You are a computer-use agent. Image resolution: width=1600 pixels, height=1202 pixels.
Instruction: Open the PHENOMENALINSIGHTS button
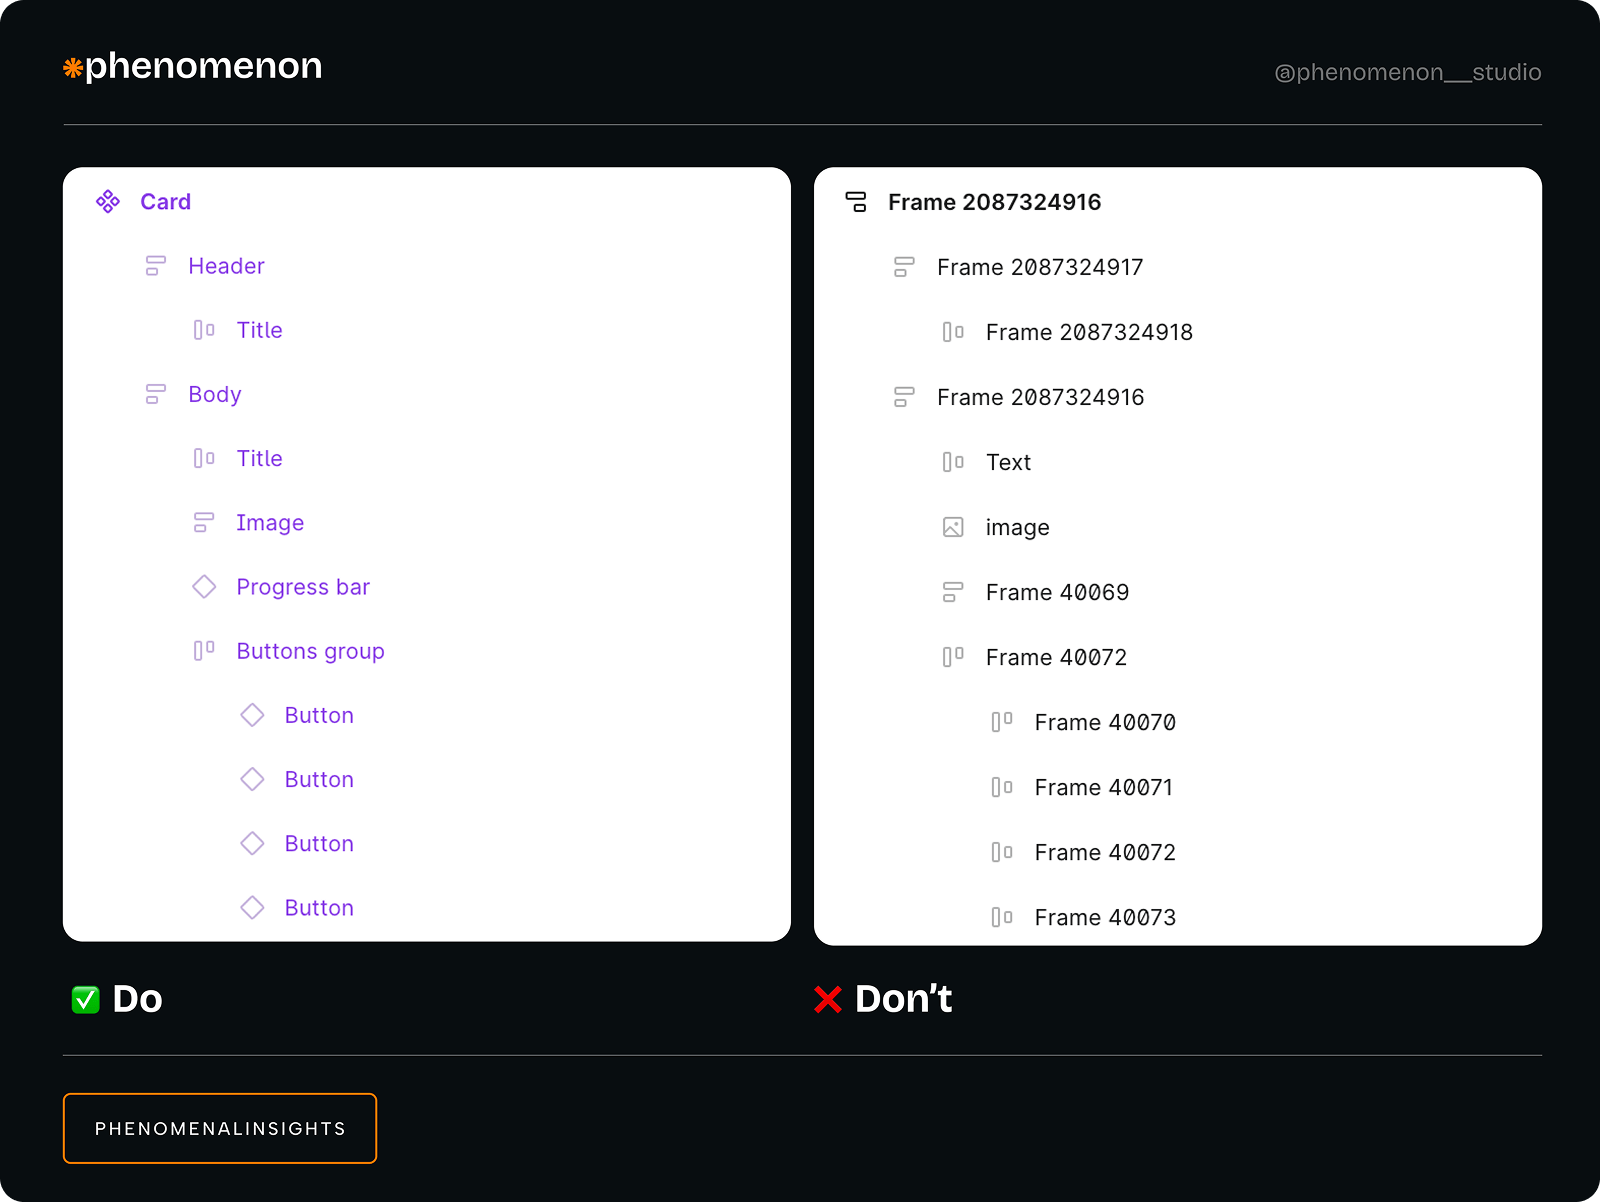[219, 1128]
